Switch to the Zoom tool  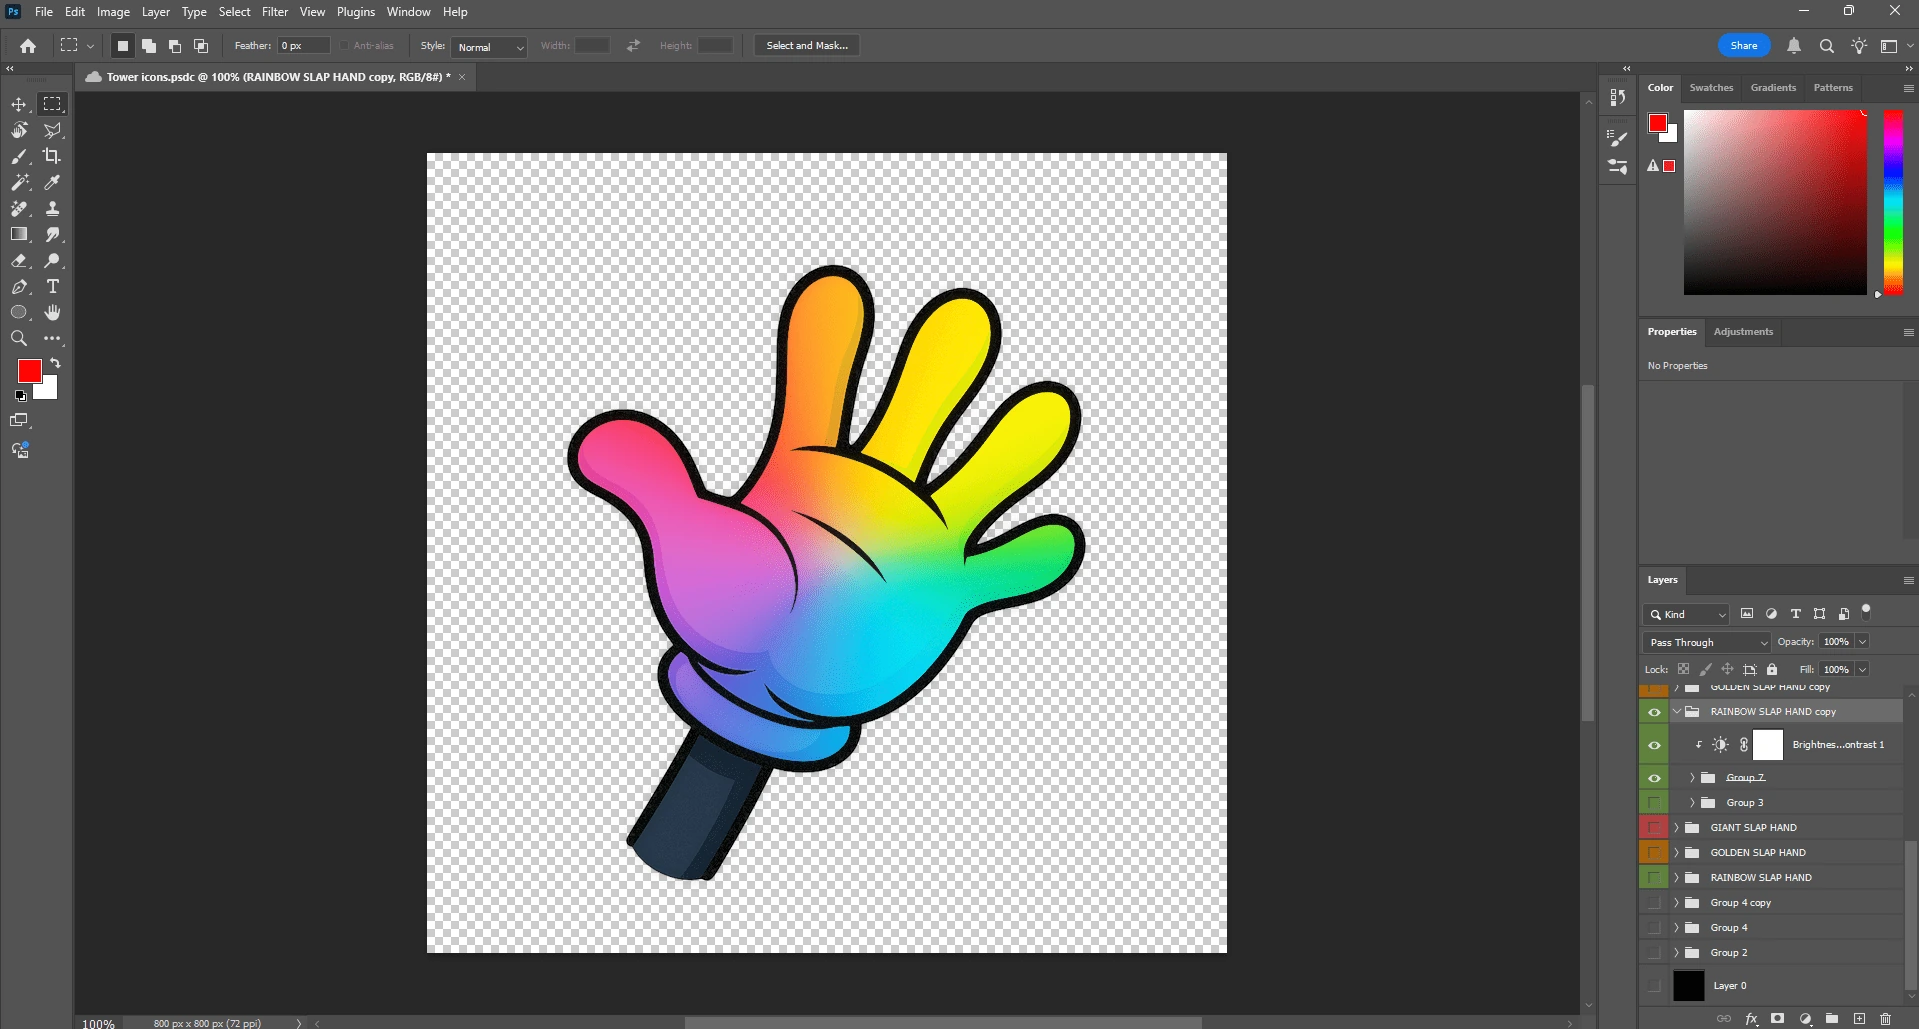[19, 339]
